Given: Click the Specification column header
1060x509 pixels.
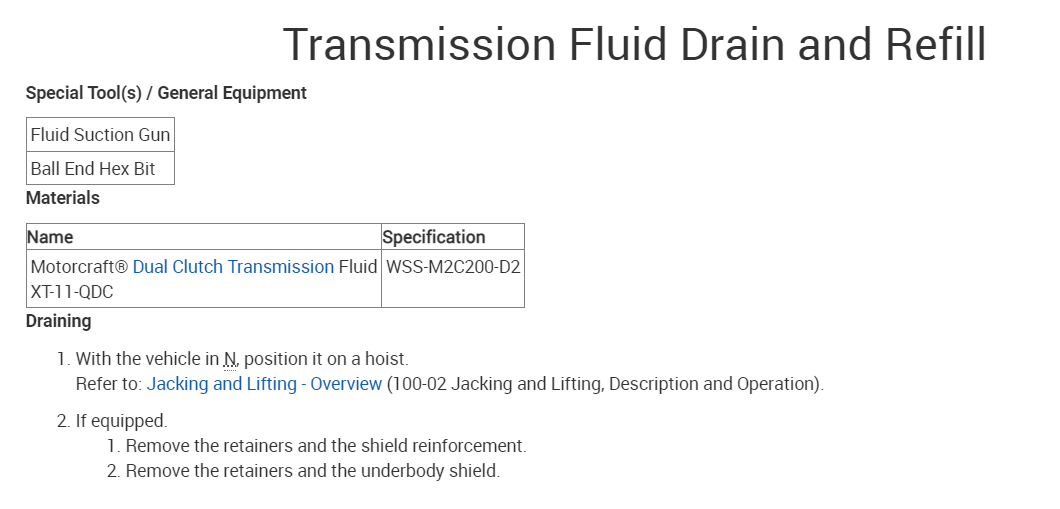Looking at the screenshot, I should pyautogui.click(x=434, y=237).
